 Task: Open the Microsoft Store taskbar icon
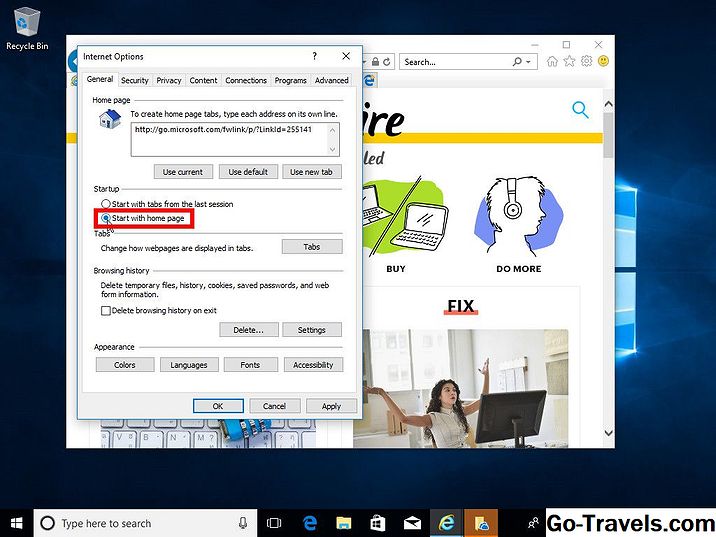coord(378,523)
